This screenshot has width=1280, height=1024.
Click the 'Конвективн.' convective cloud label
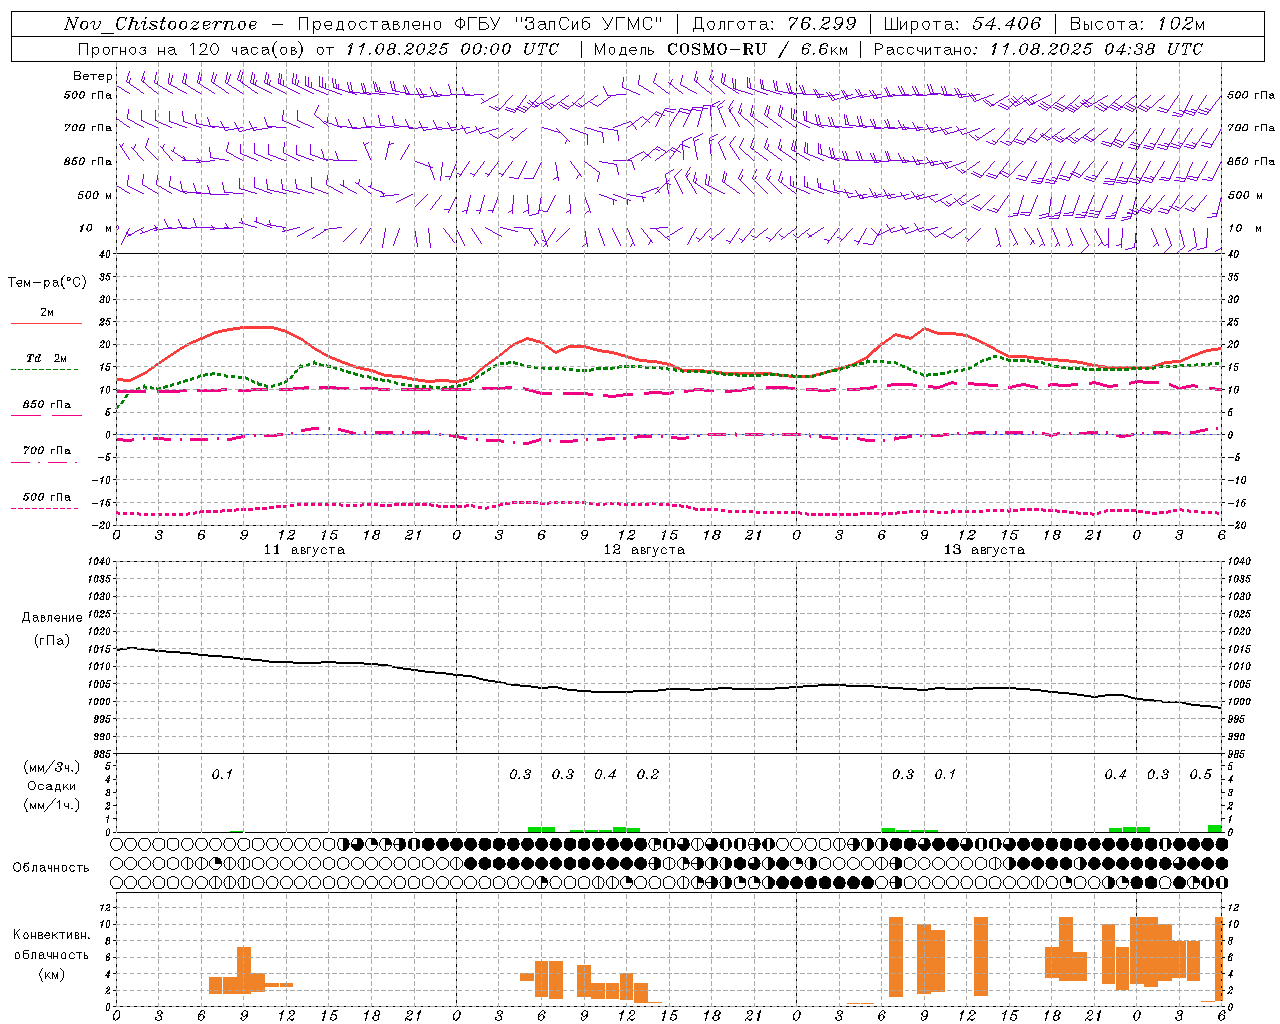pyautogui.click(x=52, y=935)
